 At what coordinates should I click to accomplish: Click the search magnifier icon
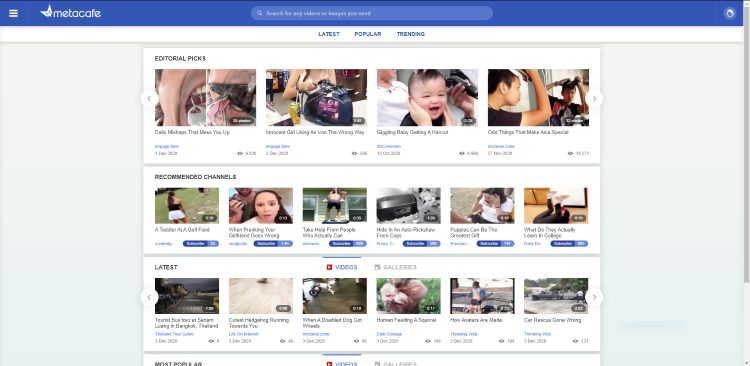click(x=260, y=13)
